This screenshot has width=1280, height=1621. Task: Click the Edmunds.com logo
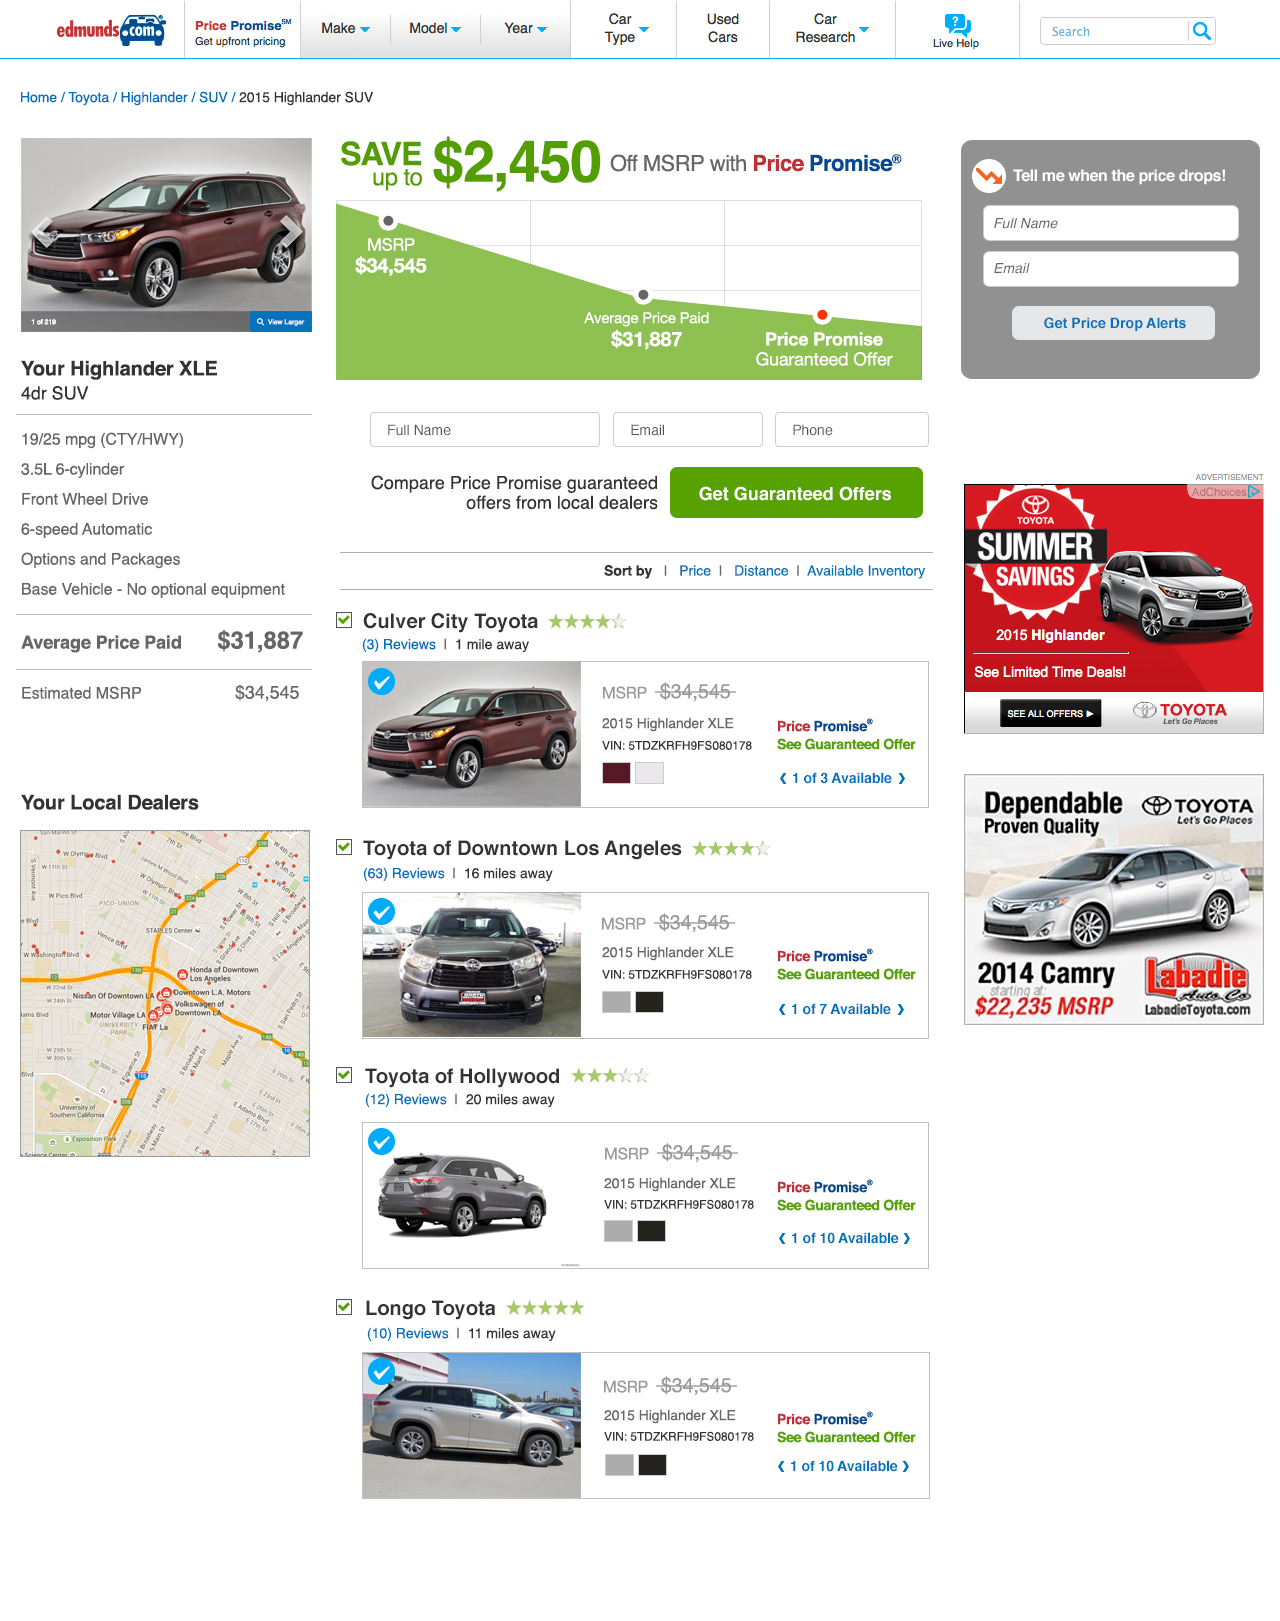point(111,30)
